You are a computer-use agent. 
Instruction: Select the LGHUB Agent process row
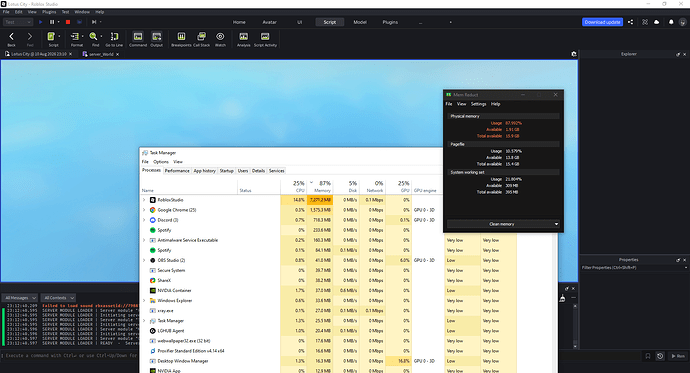point(291,331)
